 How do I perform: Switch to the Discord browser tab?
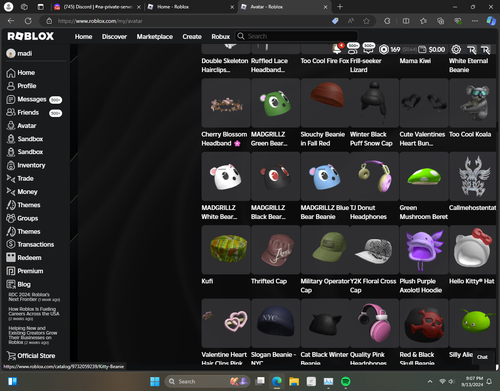[x=97, y=7]
